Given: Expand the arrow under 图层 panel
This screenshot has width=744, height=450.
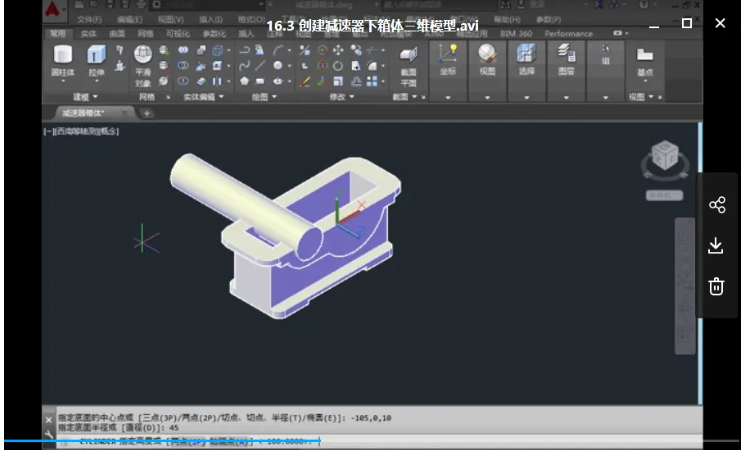Looking at the screenshot, I should pos(566,97).
